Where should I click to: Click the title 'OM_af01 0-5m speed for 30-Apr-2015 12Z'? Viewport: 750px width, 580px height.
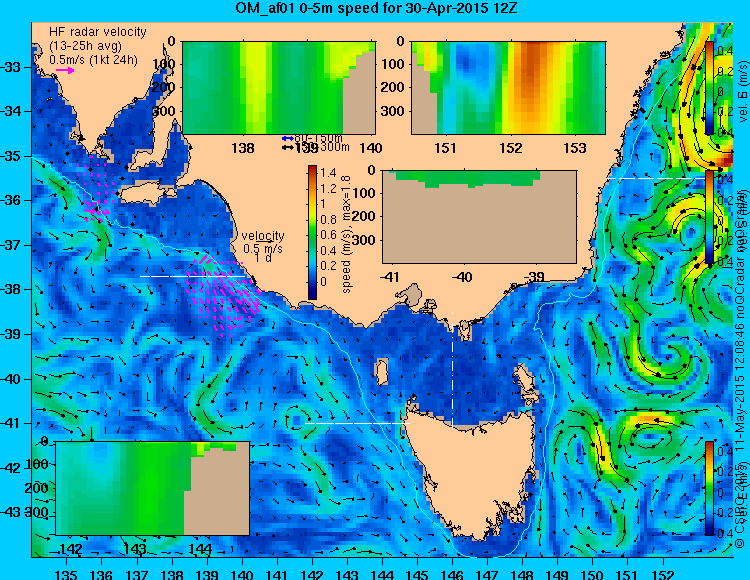pos(376,8)
